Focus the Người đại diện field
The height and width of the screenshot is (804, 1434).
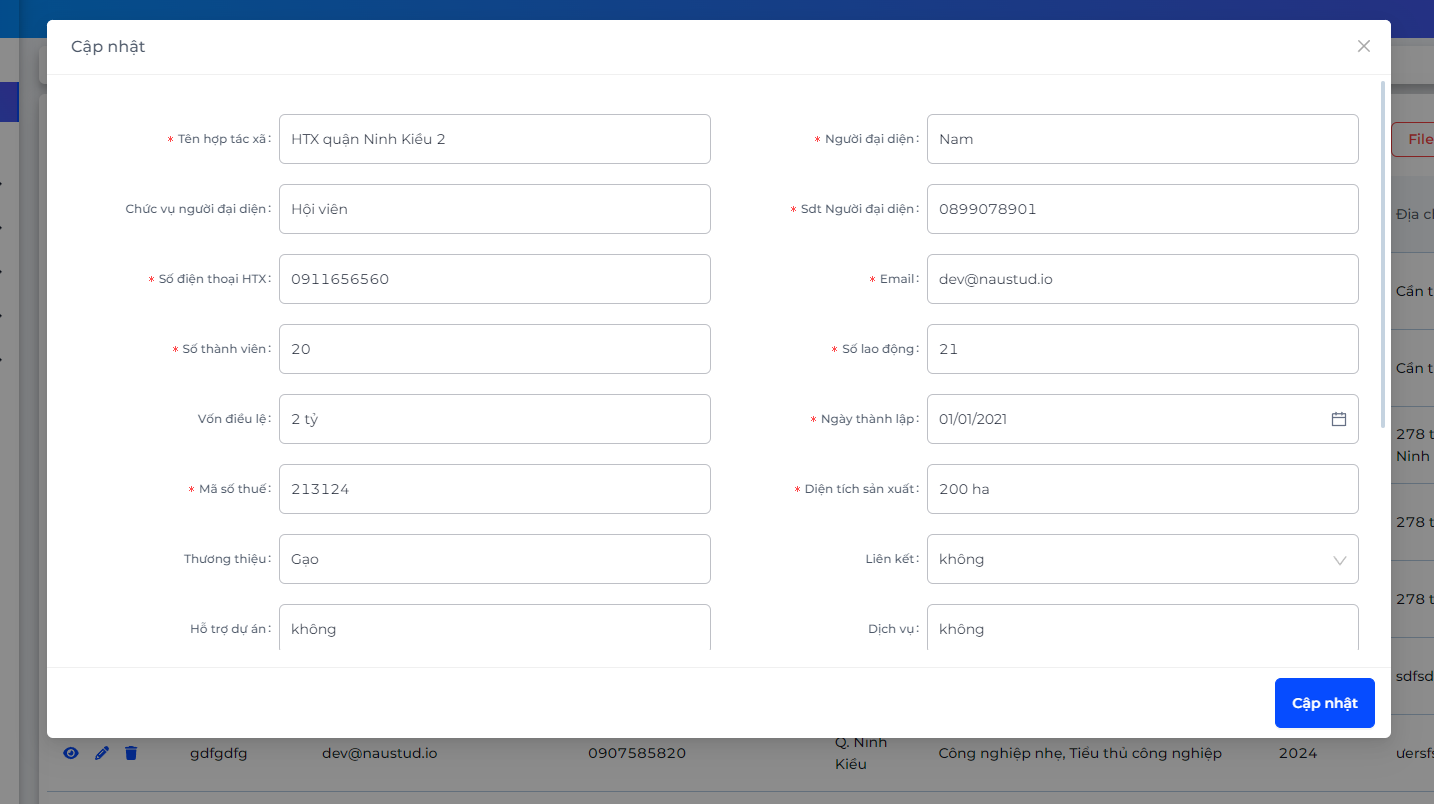(1142, 139)
